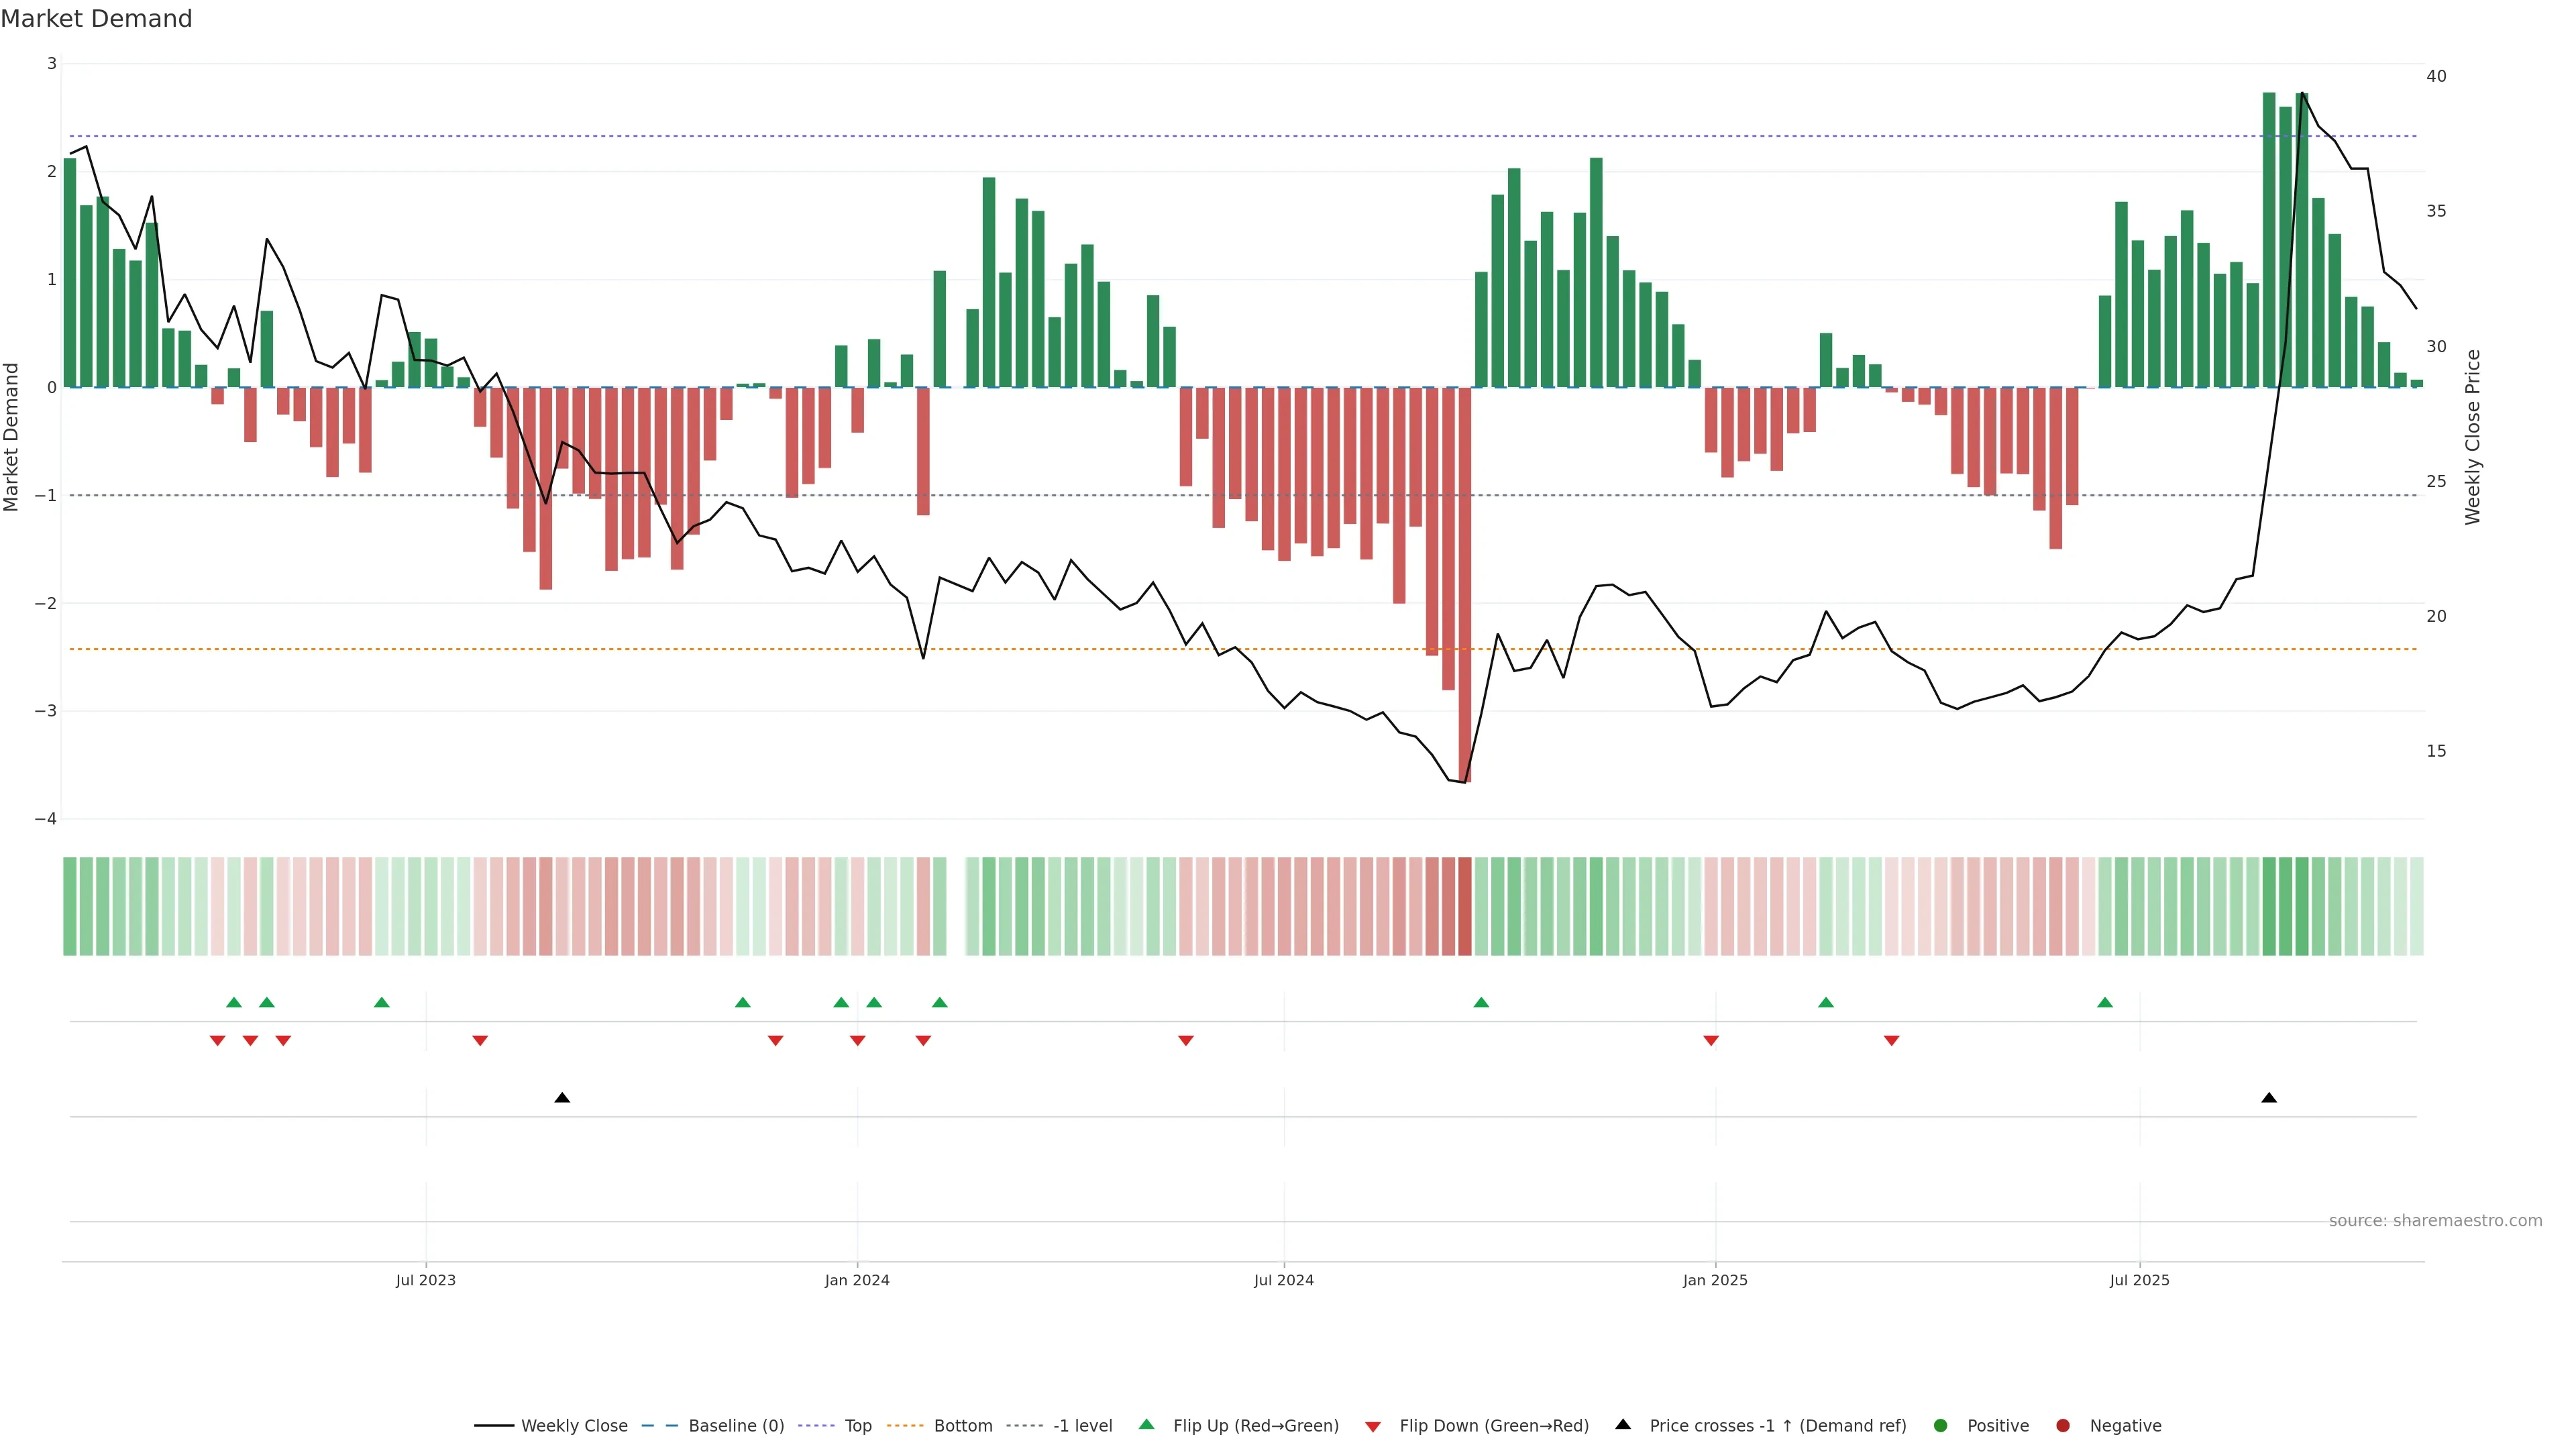The width and height of the screenshot is (2576, 1449).
Task: Click the Jan 2024 axis label
Action: 857,1280
